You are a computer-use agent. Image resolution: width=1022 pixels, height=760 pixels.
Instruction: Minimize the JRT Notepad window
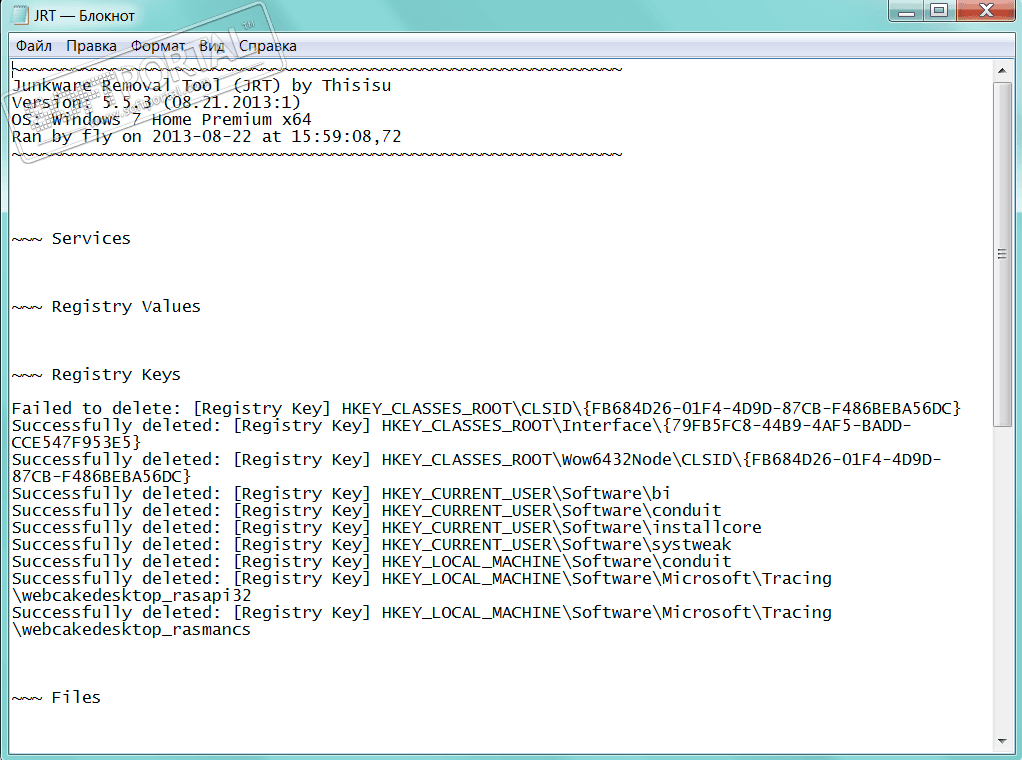[x=906, y=11]
